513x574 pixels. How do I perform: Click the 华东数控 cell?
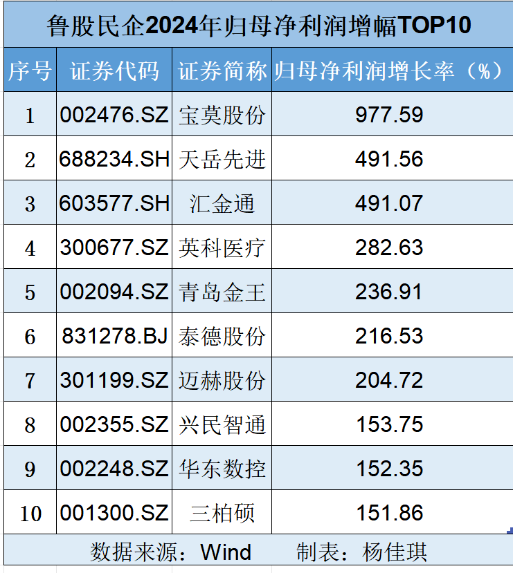click(x=222, y=468)
